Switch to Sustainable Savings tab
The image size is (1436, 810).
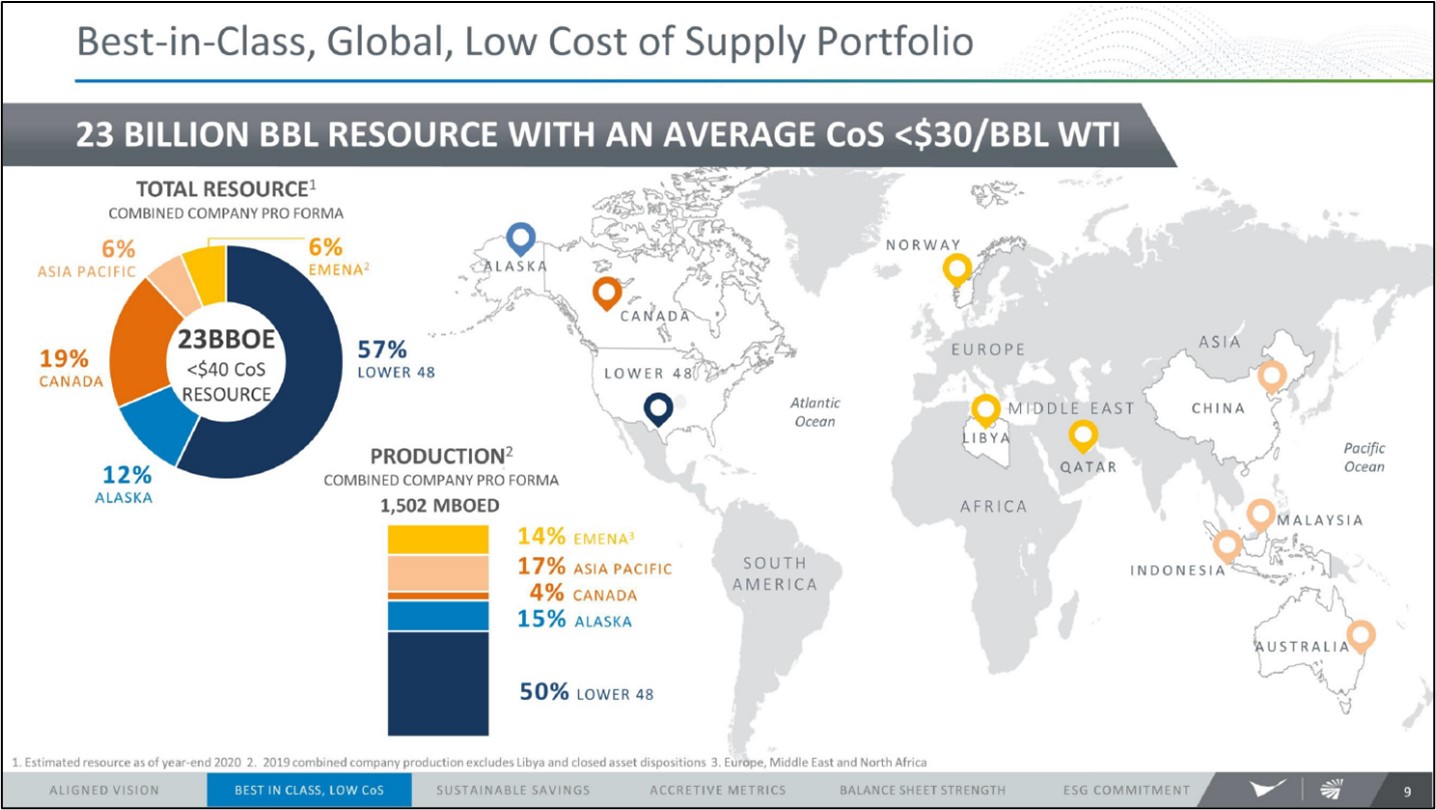(x=513, y=790)
